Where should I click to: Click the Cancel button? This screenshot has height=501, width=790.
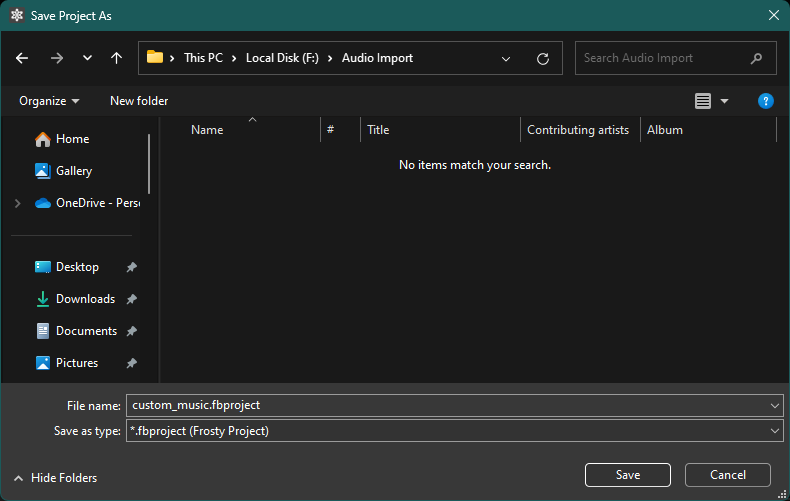pos(728,475)
